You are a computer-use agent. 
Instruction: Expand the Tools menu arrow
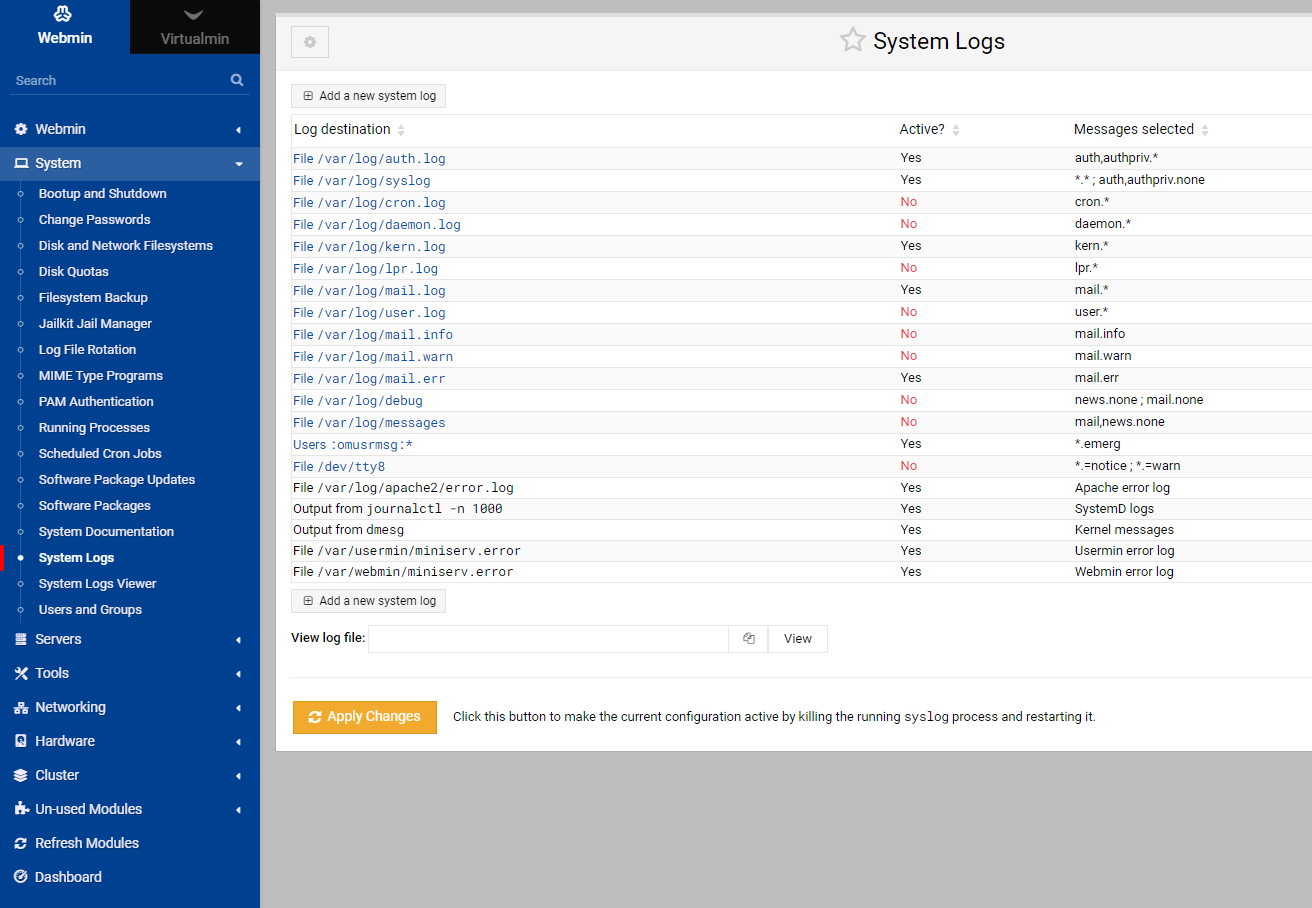238,674
